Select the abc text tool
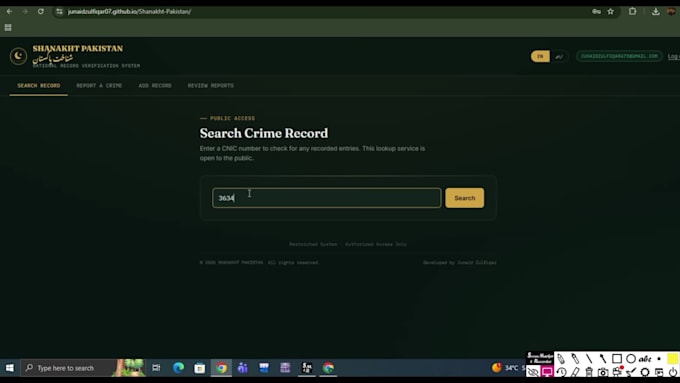The width and height of the screenshot is (680, 383). click(x=645, y=359)
